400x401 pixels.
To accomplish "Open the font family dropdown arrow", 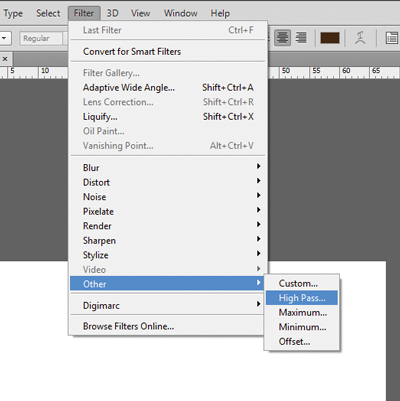I will pyautogui.click(x=4, y=38).
